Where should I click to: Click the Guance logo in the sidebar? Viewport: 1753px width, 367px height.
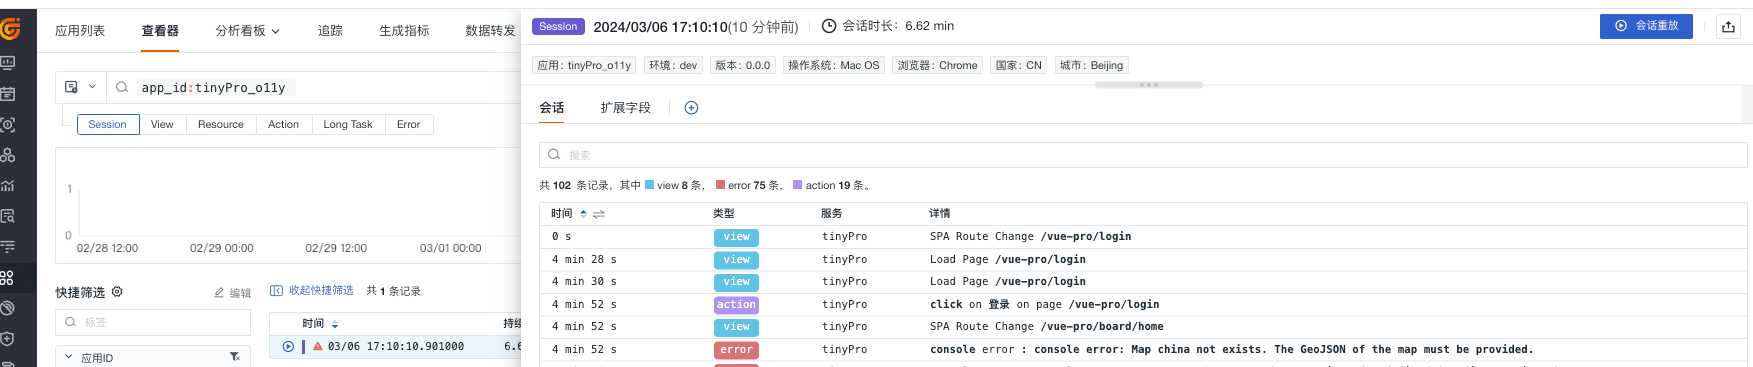(10, 29)
